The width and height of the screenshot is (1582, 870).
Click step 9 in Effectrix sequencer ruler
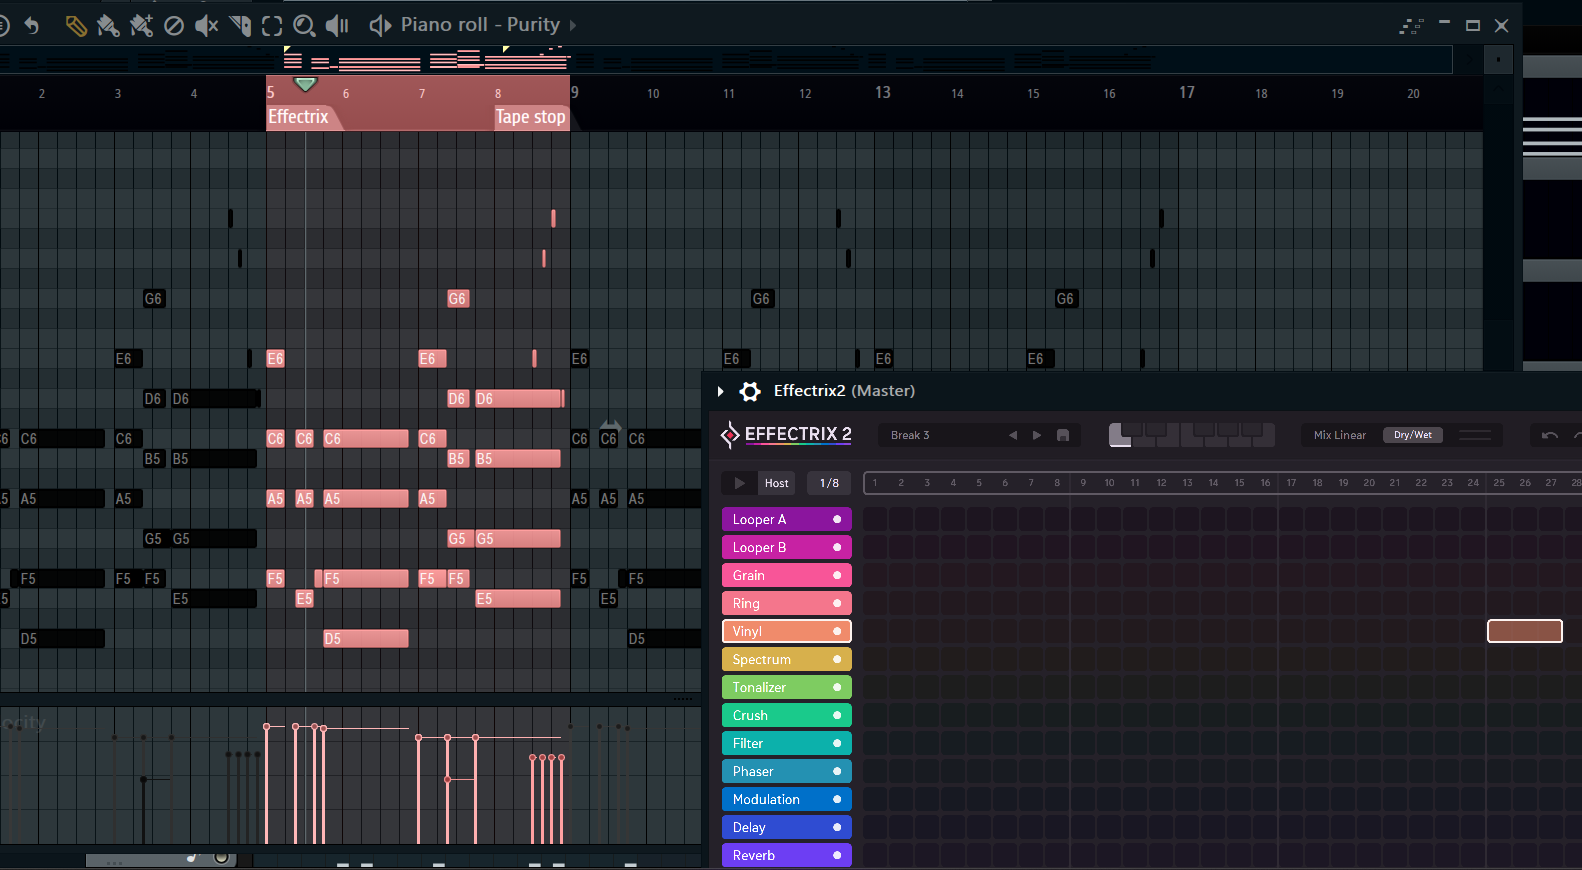(1083, 483)
